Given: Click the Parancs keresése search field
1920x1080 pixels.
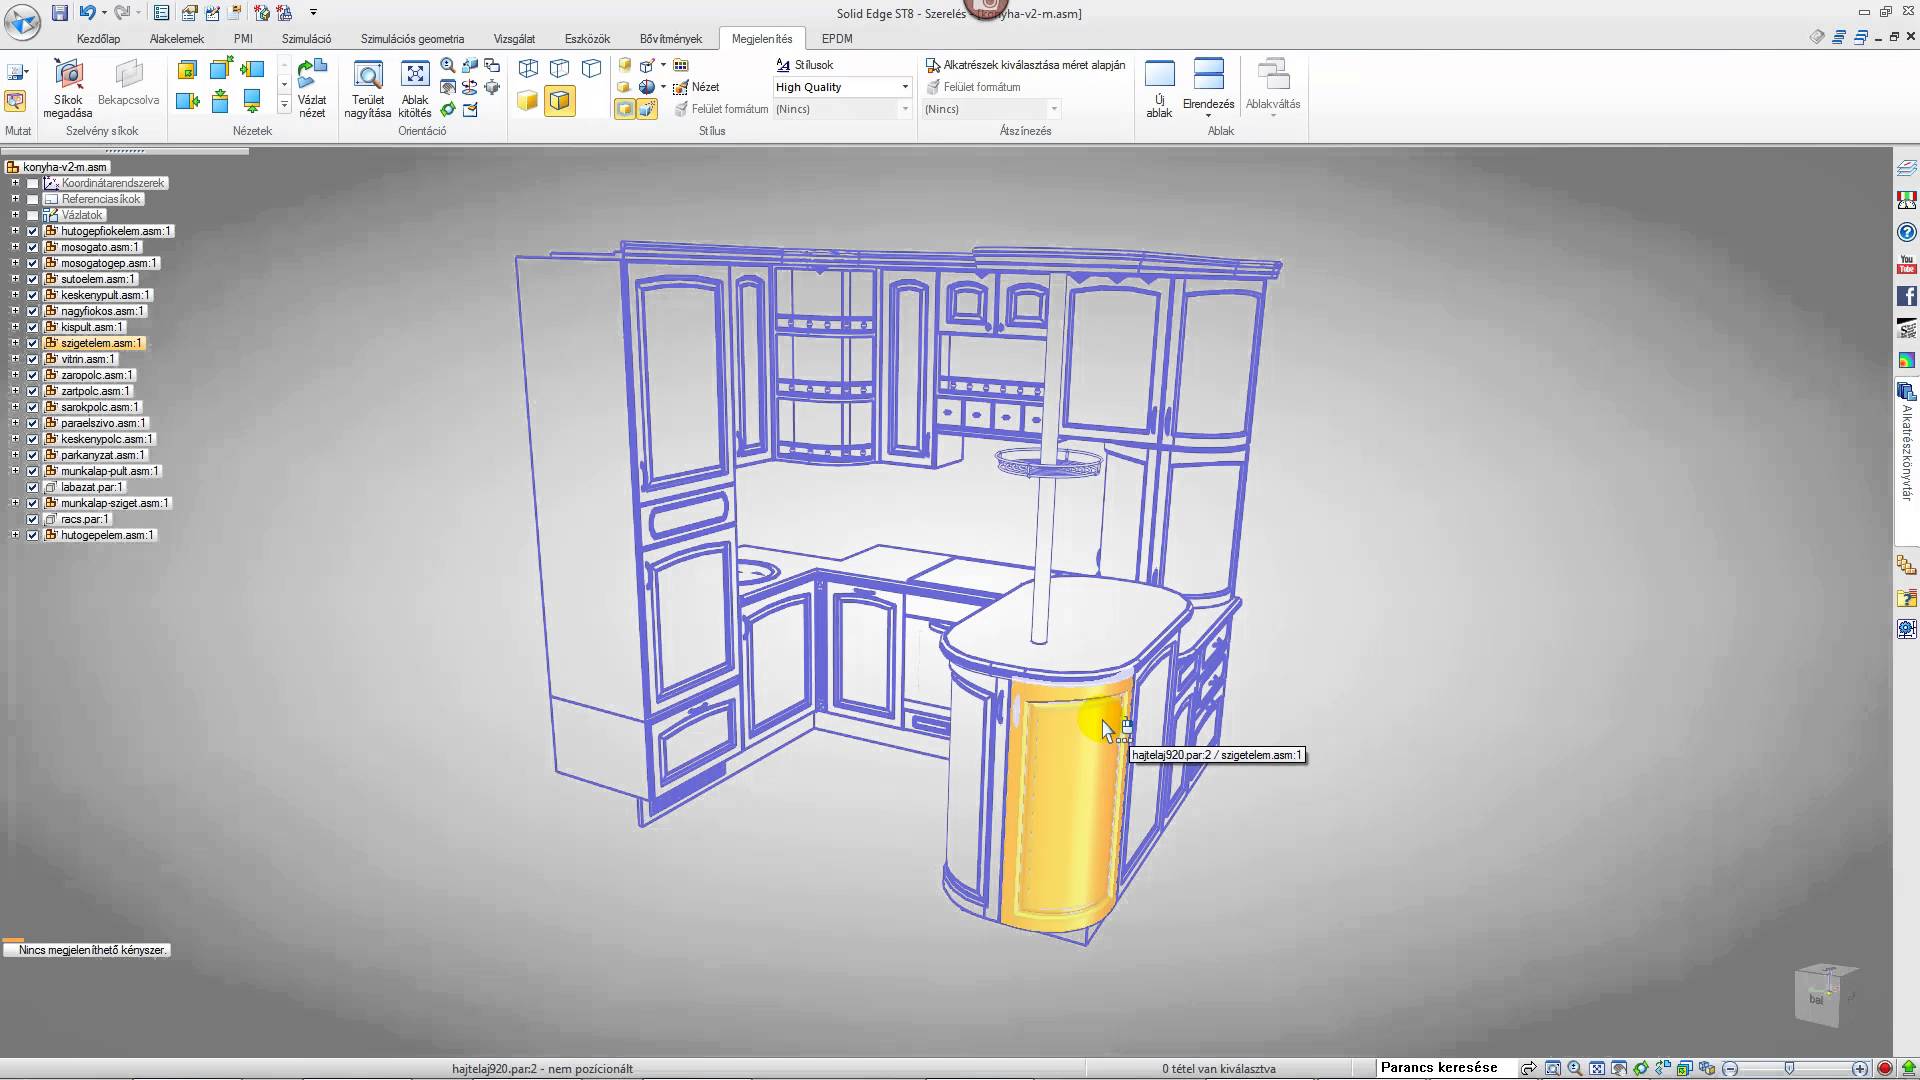Looking at the screenshot, I should 1440,1068.
